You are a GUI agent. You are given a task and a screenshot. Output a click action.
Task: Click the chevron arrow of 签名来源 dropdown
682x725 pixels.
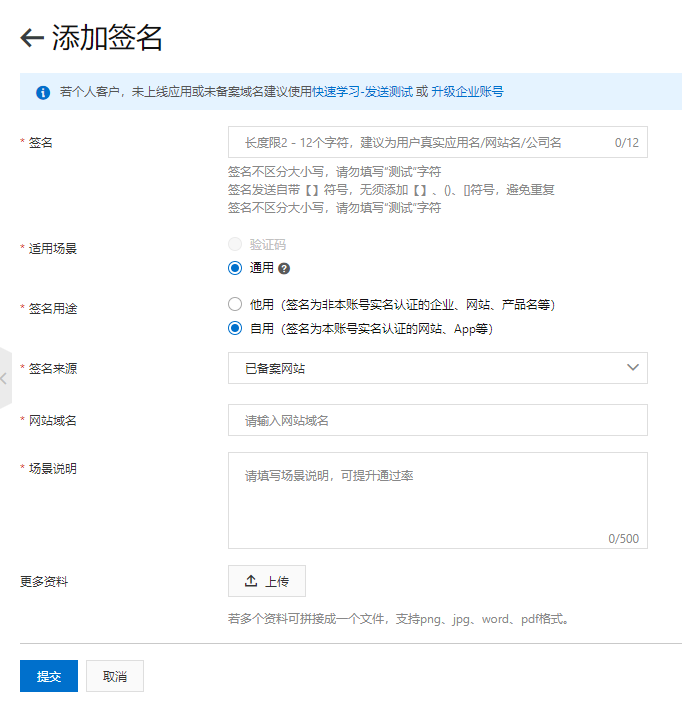point(633,368)
